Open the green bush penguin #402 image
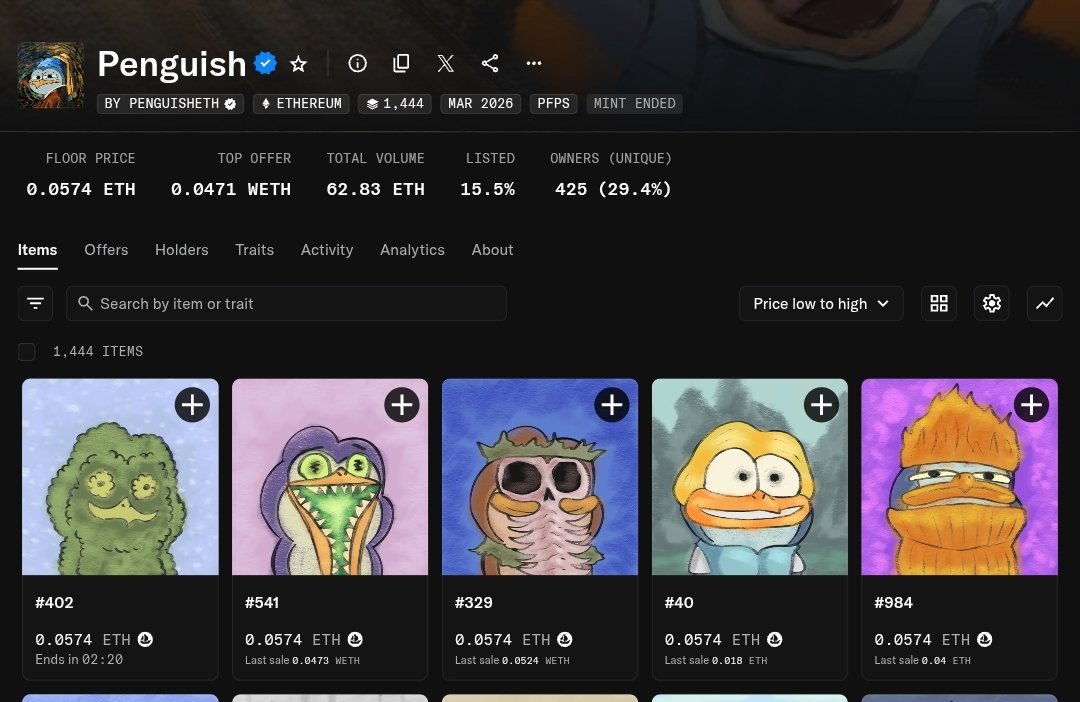Image resolution: width=1080 pixels, height=702 pixels. tap(121, 477)
